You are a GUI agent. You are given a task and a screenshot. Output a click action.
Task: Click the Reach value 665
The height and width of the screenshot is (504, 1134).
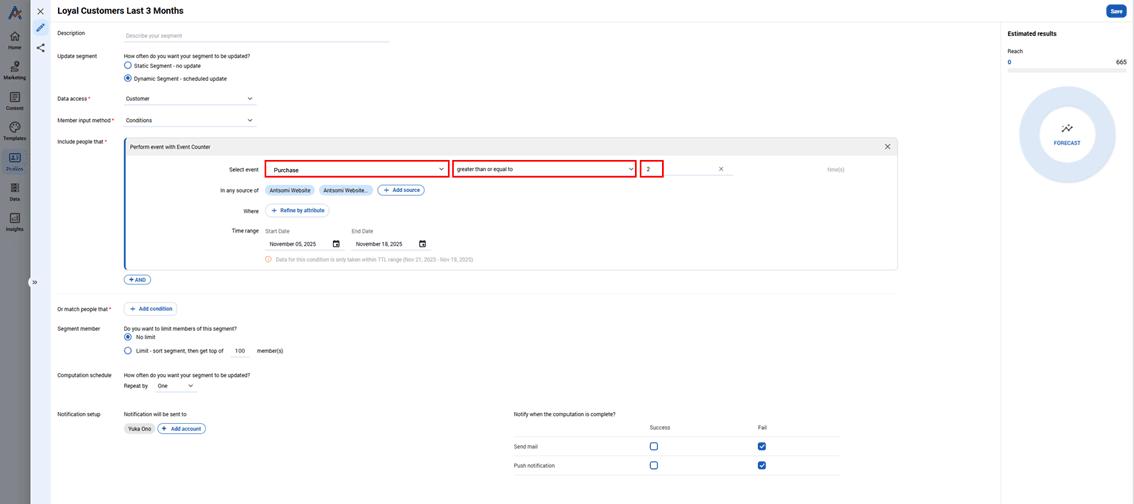pos(1121,62)
